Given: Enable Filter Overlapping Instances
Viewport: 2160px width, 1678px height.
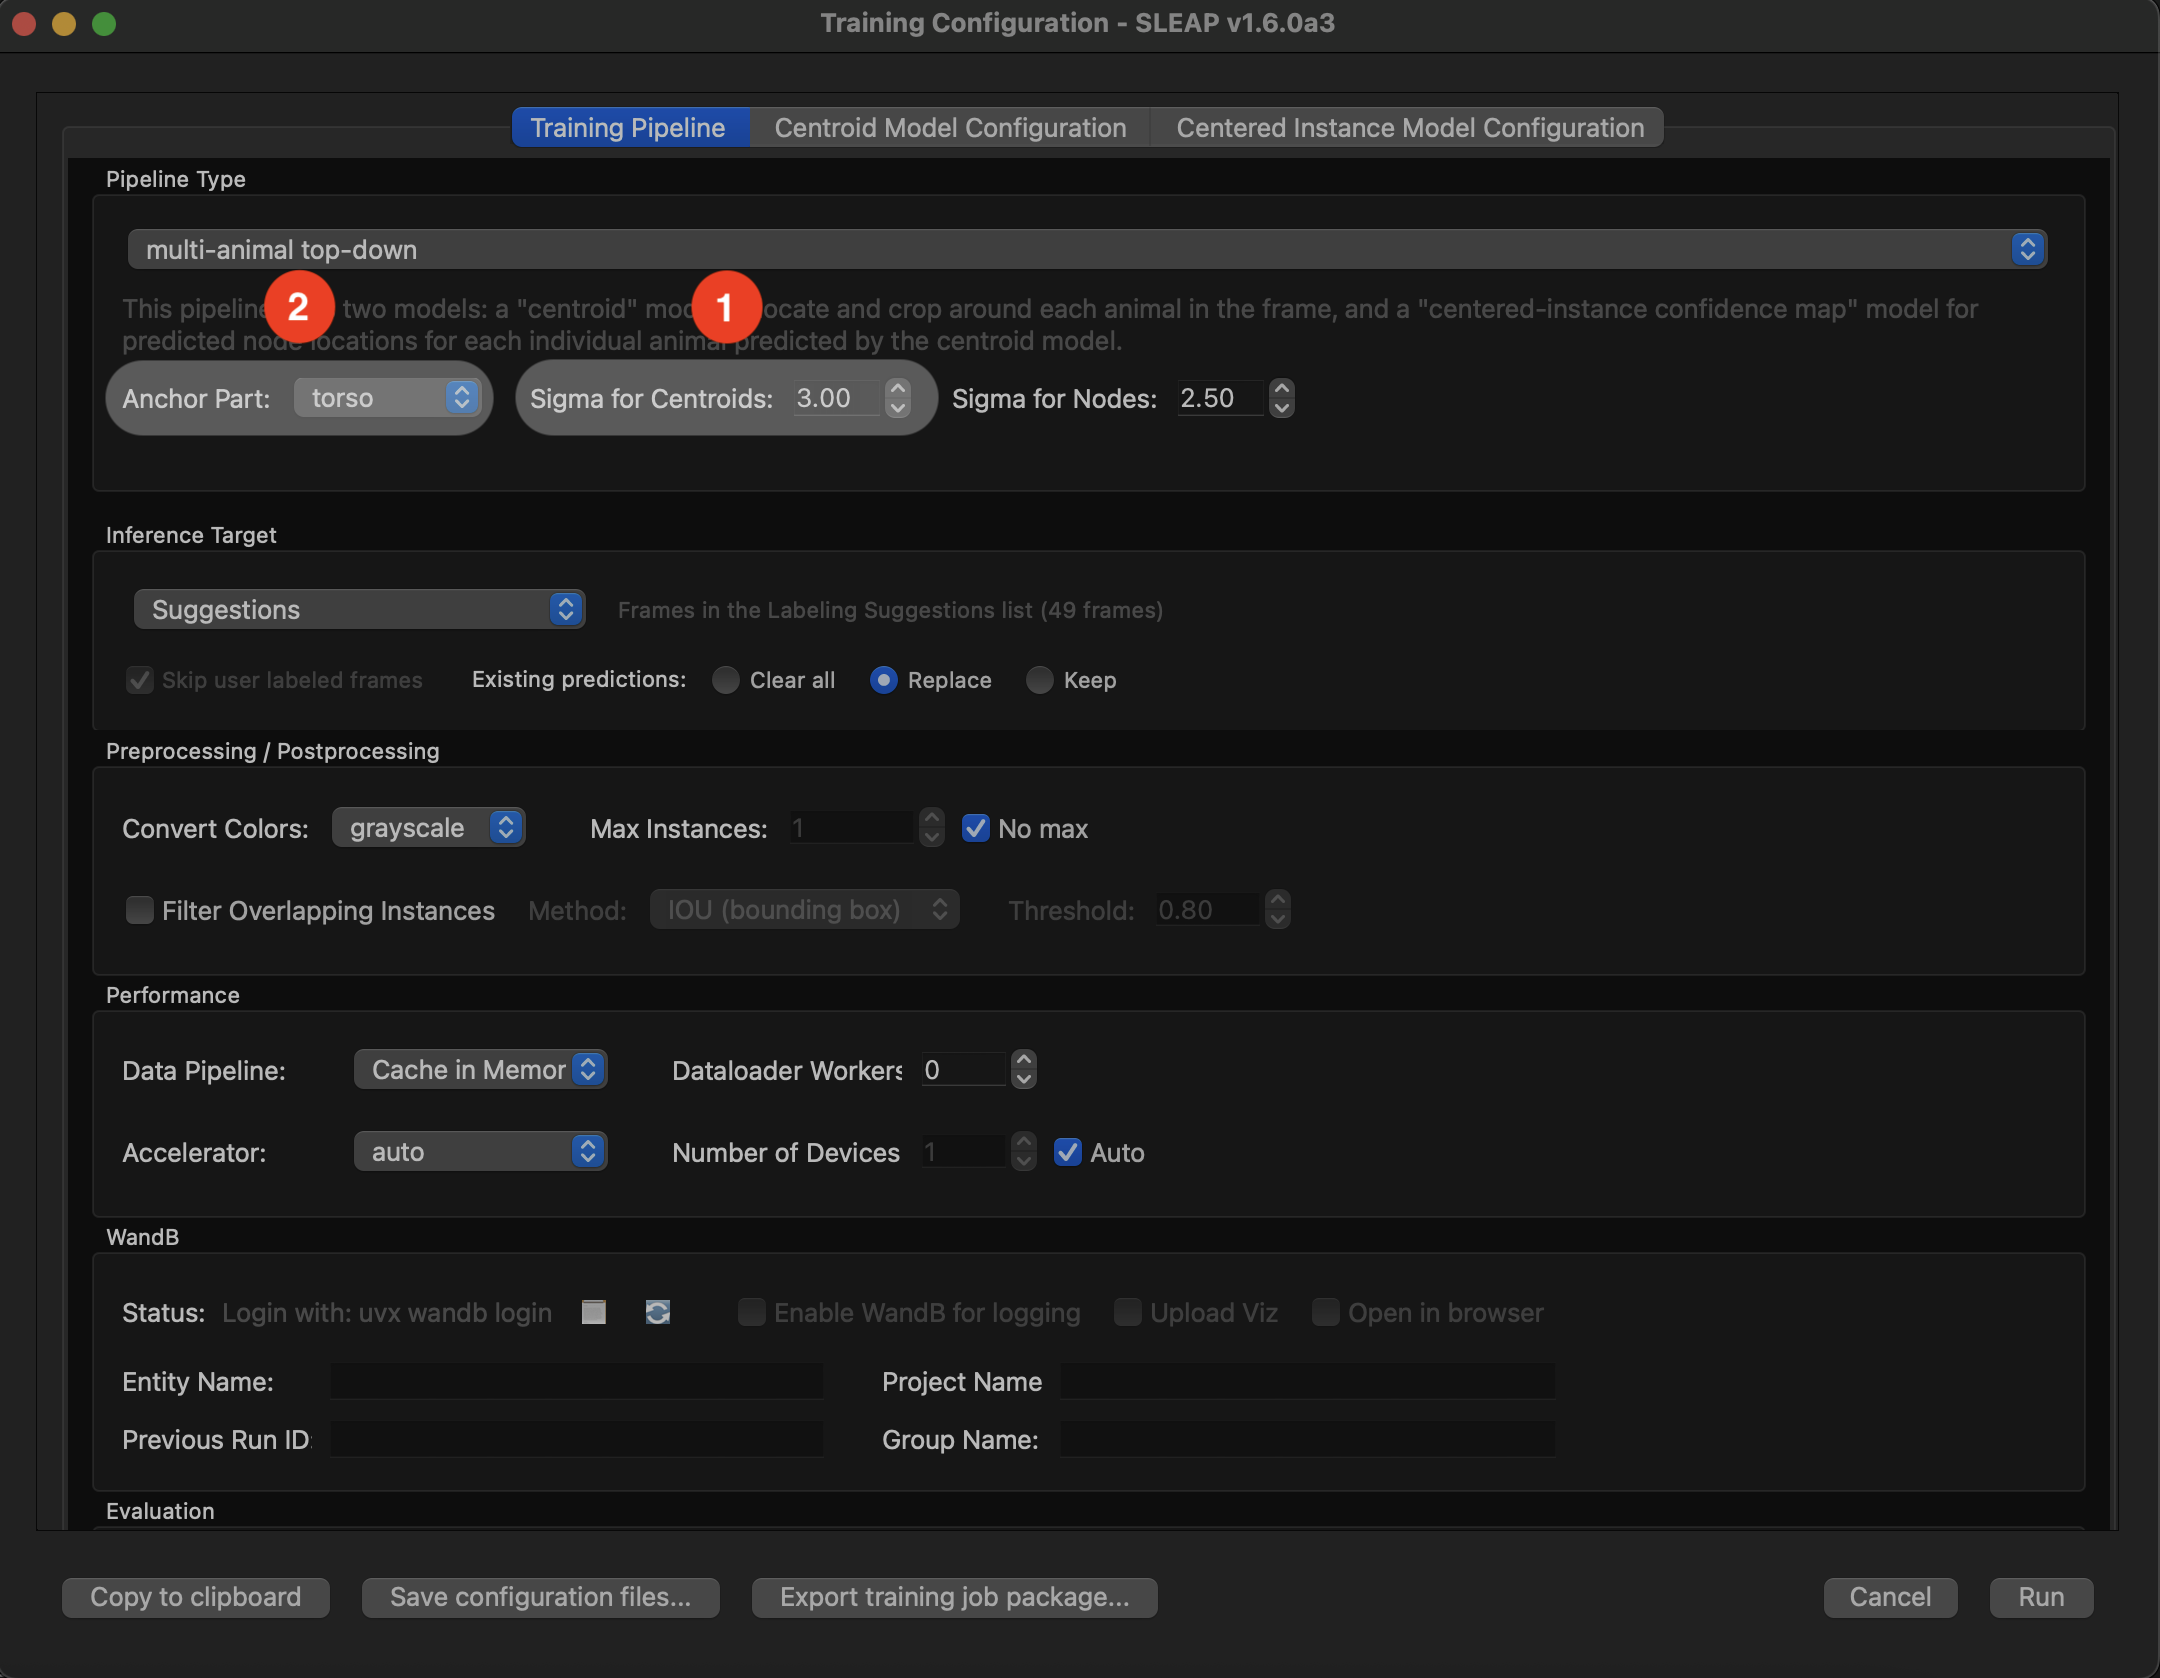Looking at the screenshot, I should point(139,910).
